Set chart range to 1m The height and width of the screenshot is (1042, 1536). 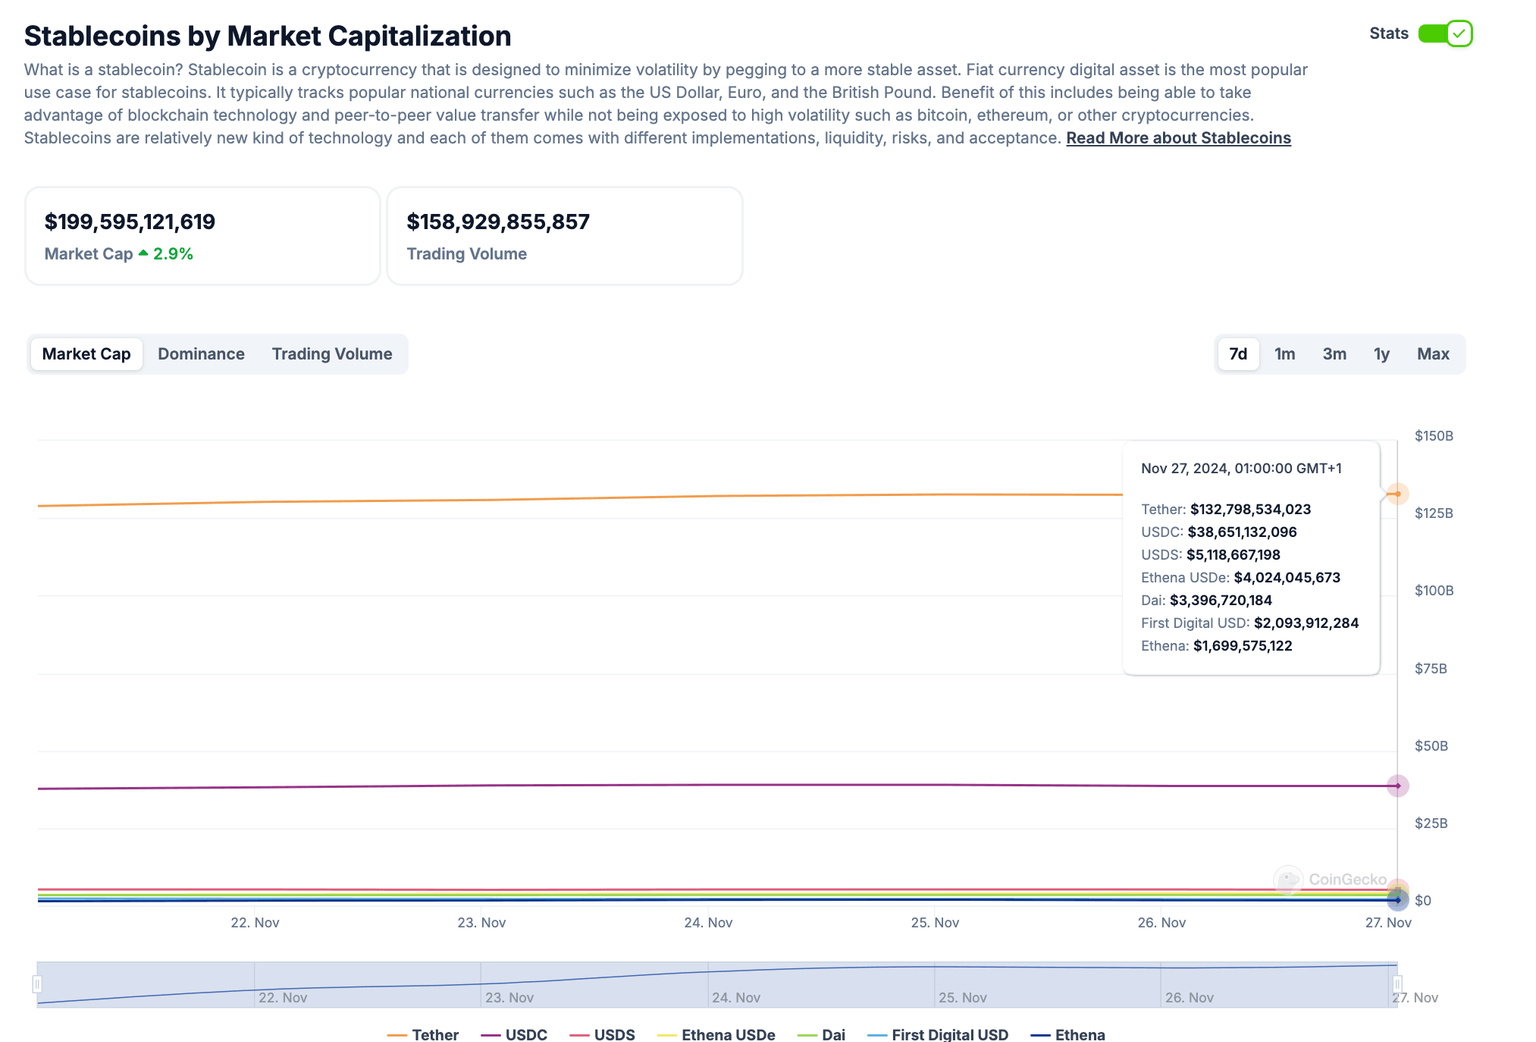point(1285,354)
